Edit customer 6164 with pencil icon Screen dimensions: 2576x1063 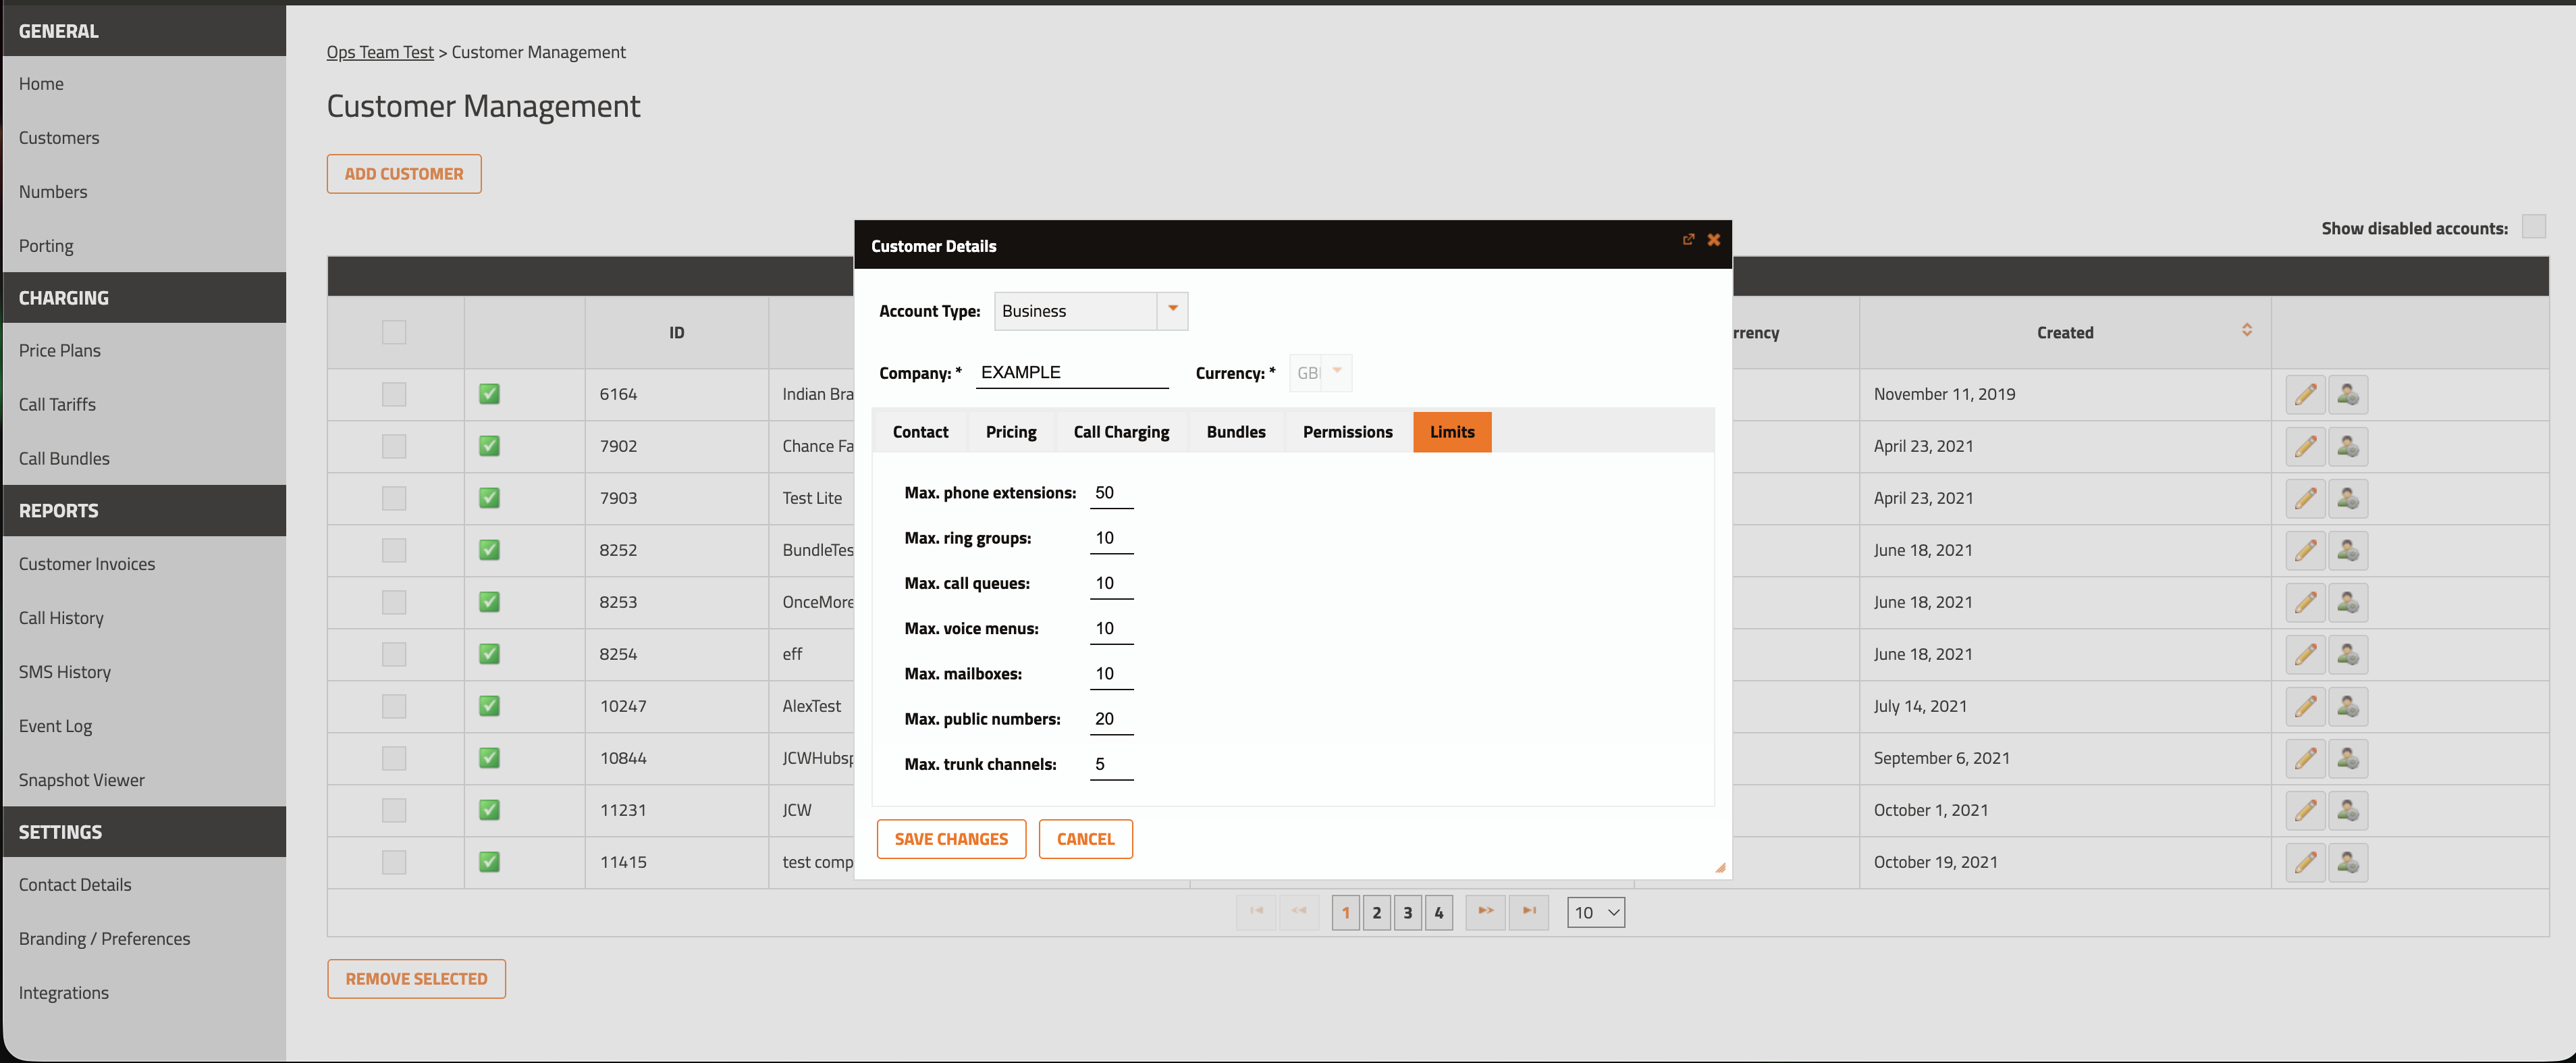coord(2305,394)
